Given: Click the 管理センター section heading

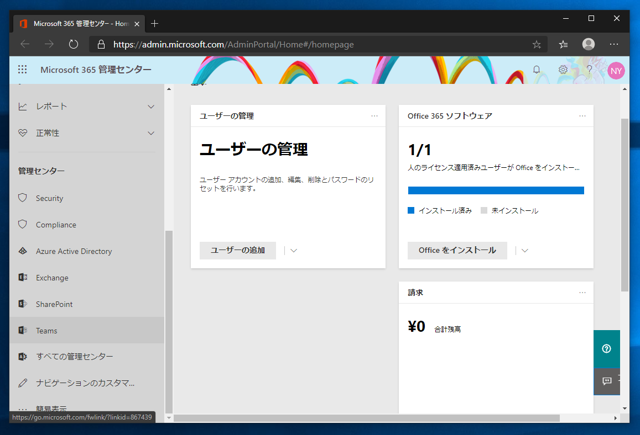Looking at the screenshot, I should coord(41,171).
